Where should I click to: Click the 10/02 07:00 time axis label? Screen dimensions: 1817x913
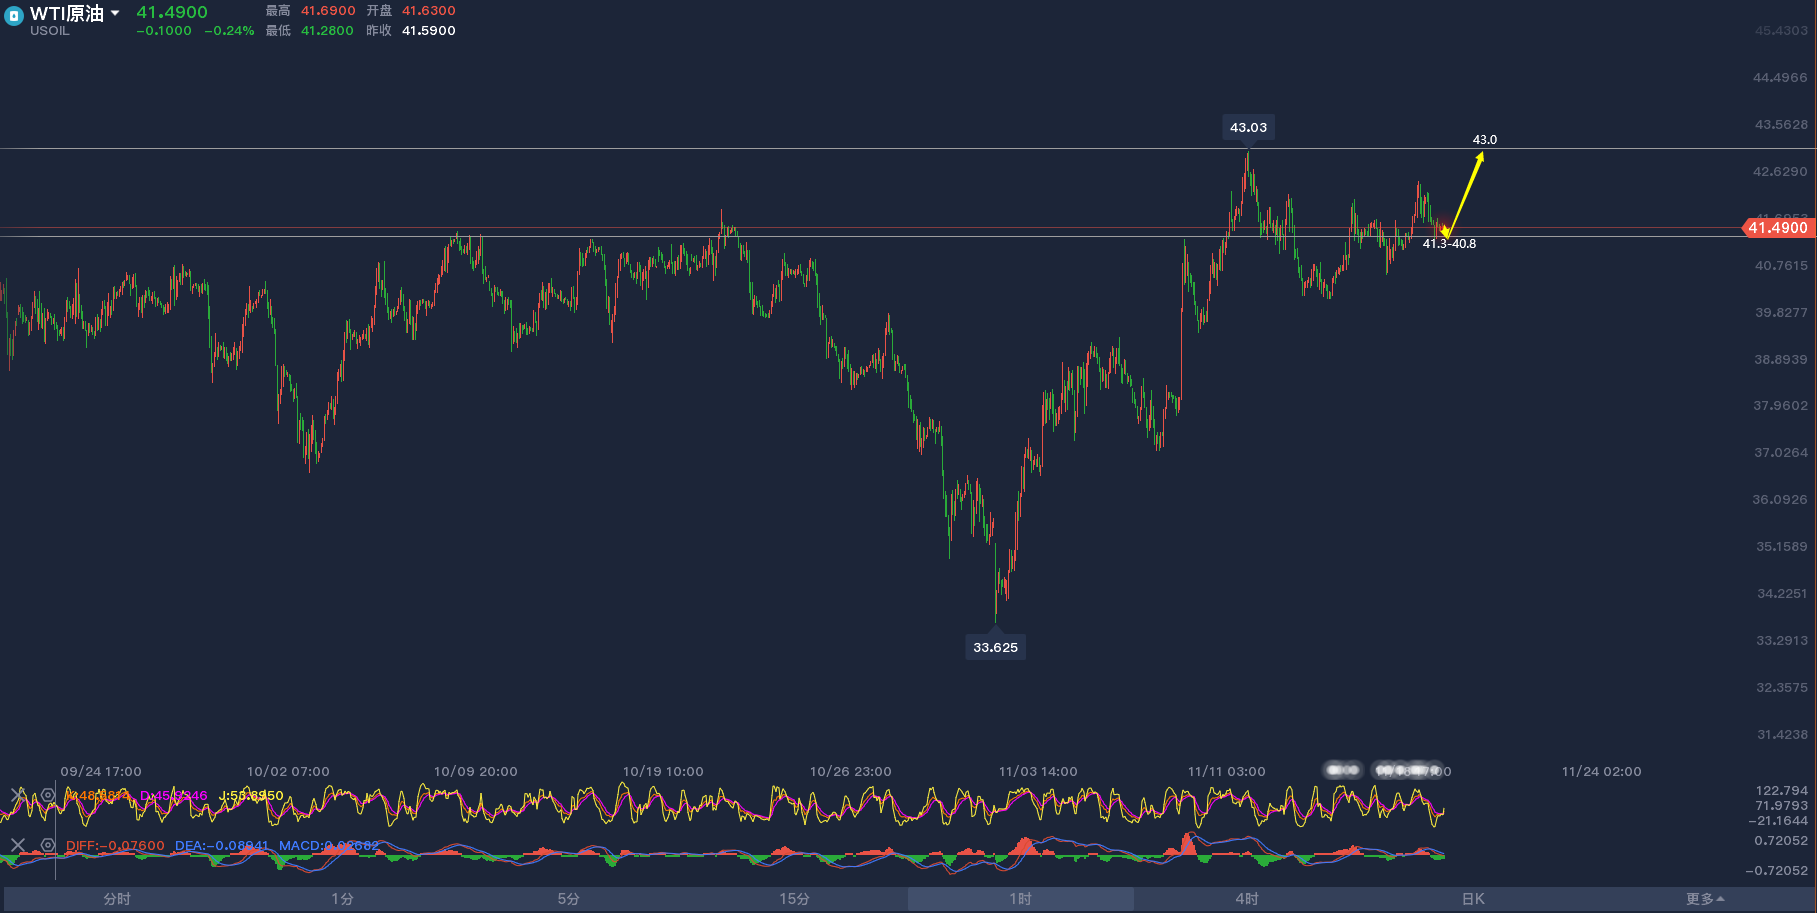(288, 772)
